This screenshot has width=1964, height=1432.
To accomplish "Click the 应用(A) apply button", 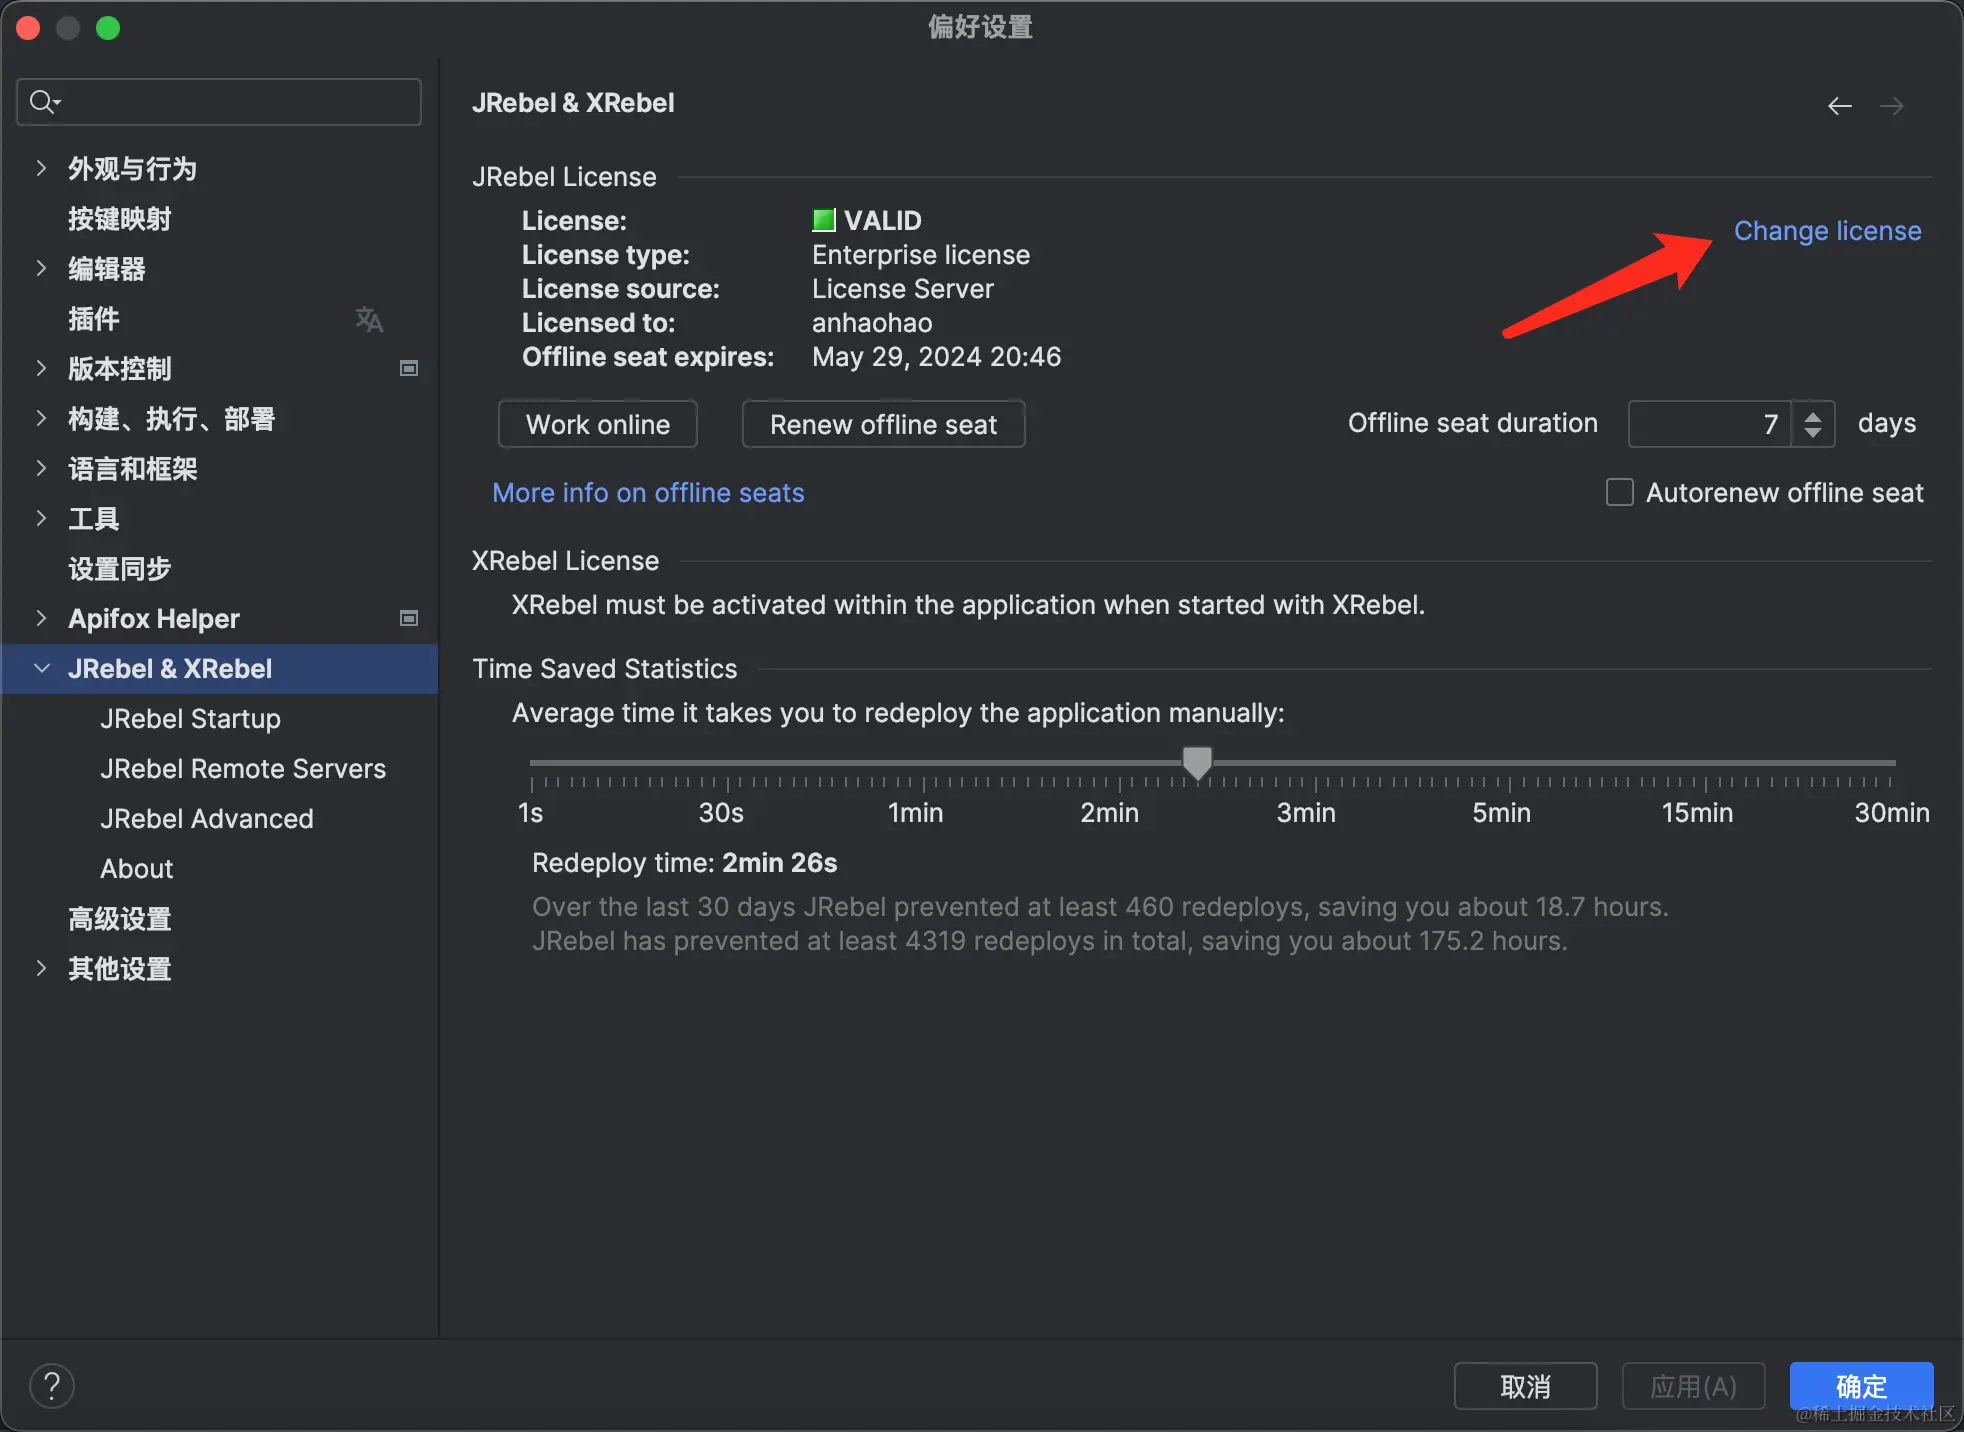I will 1693,1386.
